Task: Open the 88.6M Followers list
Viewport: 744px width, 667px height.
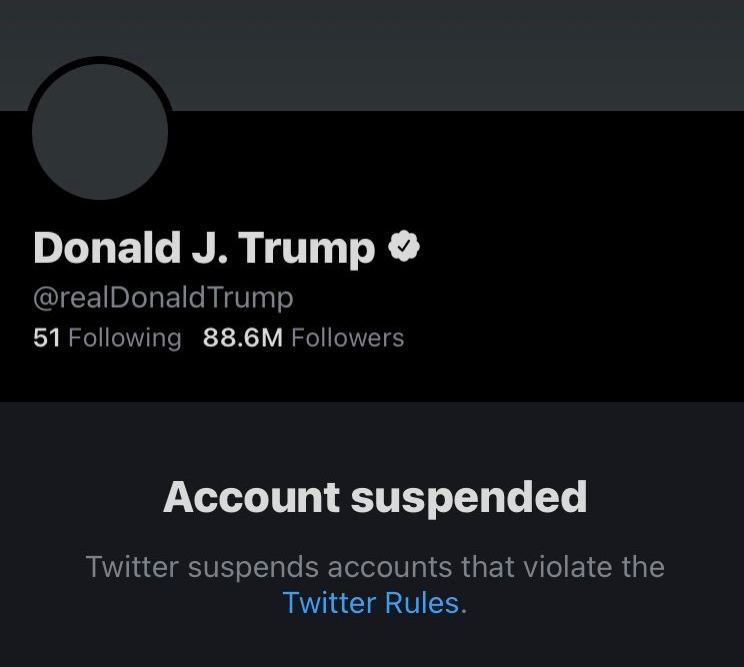Action: pyautogui.click(x=303, y=338)
